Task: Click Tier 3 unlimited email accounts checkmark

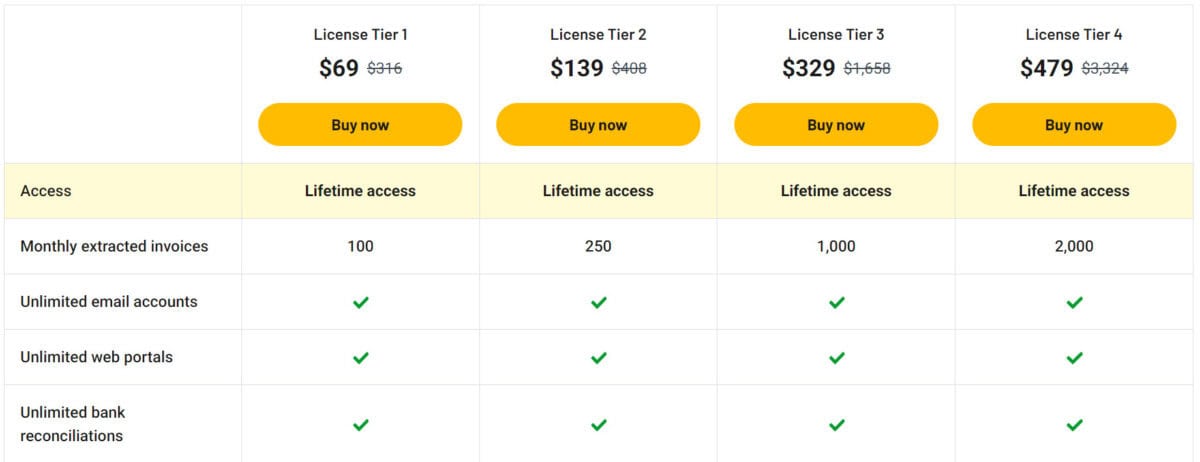Action: click(836, 302)
